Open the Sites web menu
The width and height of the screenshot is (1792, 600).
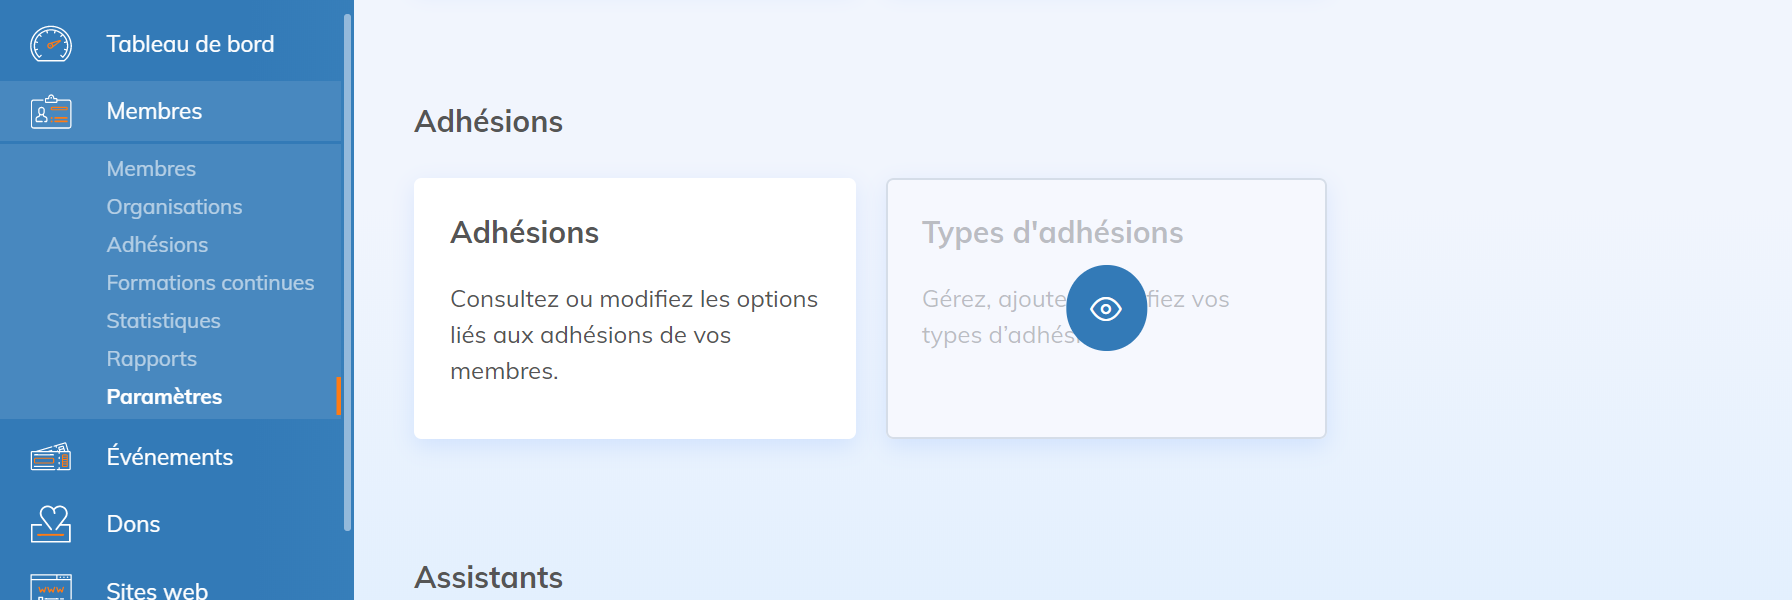157,589
